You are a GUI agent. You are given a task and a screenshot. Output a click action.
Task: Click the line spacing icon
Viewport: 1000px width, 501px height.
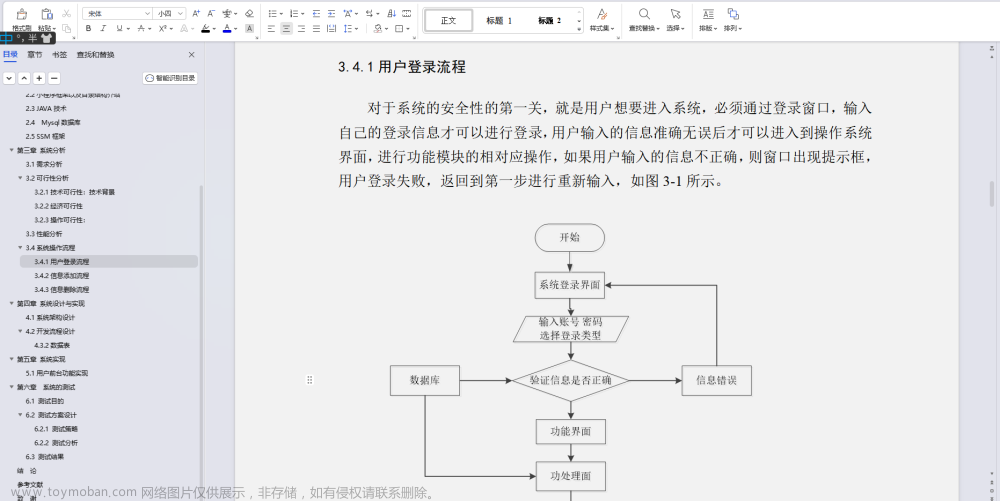pyautogui.click(x=347, y=28)
